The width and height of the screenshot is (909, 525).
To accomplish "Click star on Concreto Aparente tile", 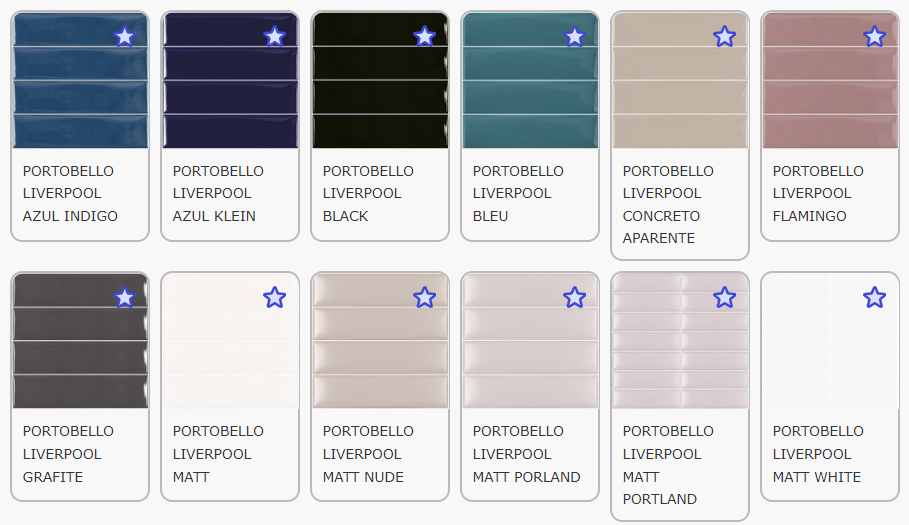I will pos(724,37).
